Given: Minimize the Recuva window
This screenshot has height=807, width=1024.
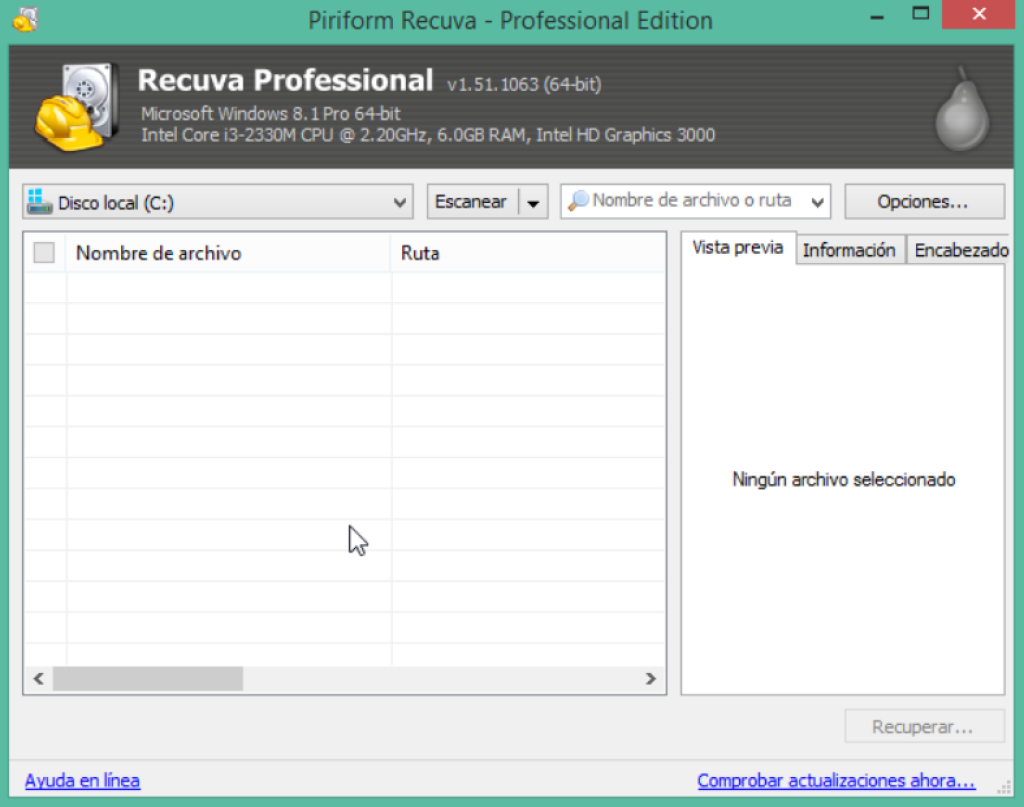Looking at the screenshot, I should click(x=877, y=16).
